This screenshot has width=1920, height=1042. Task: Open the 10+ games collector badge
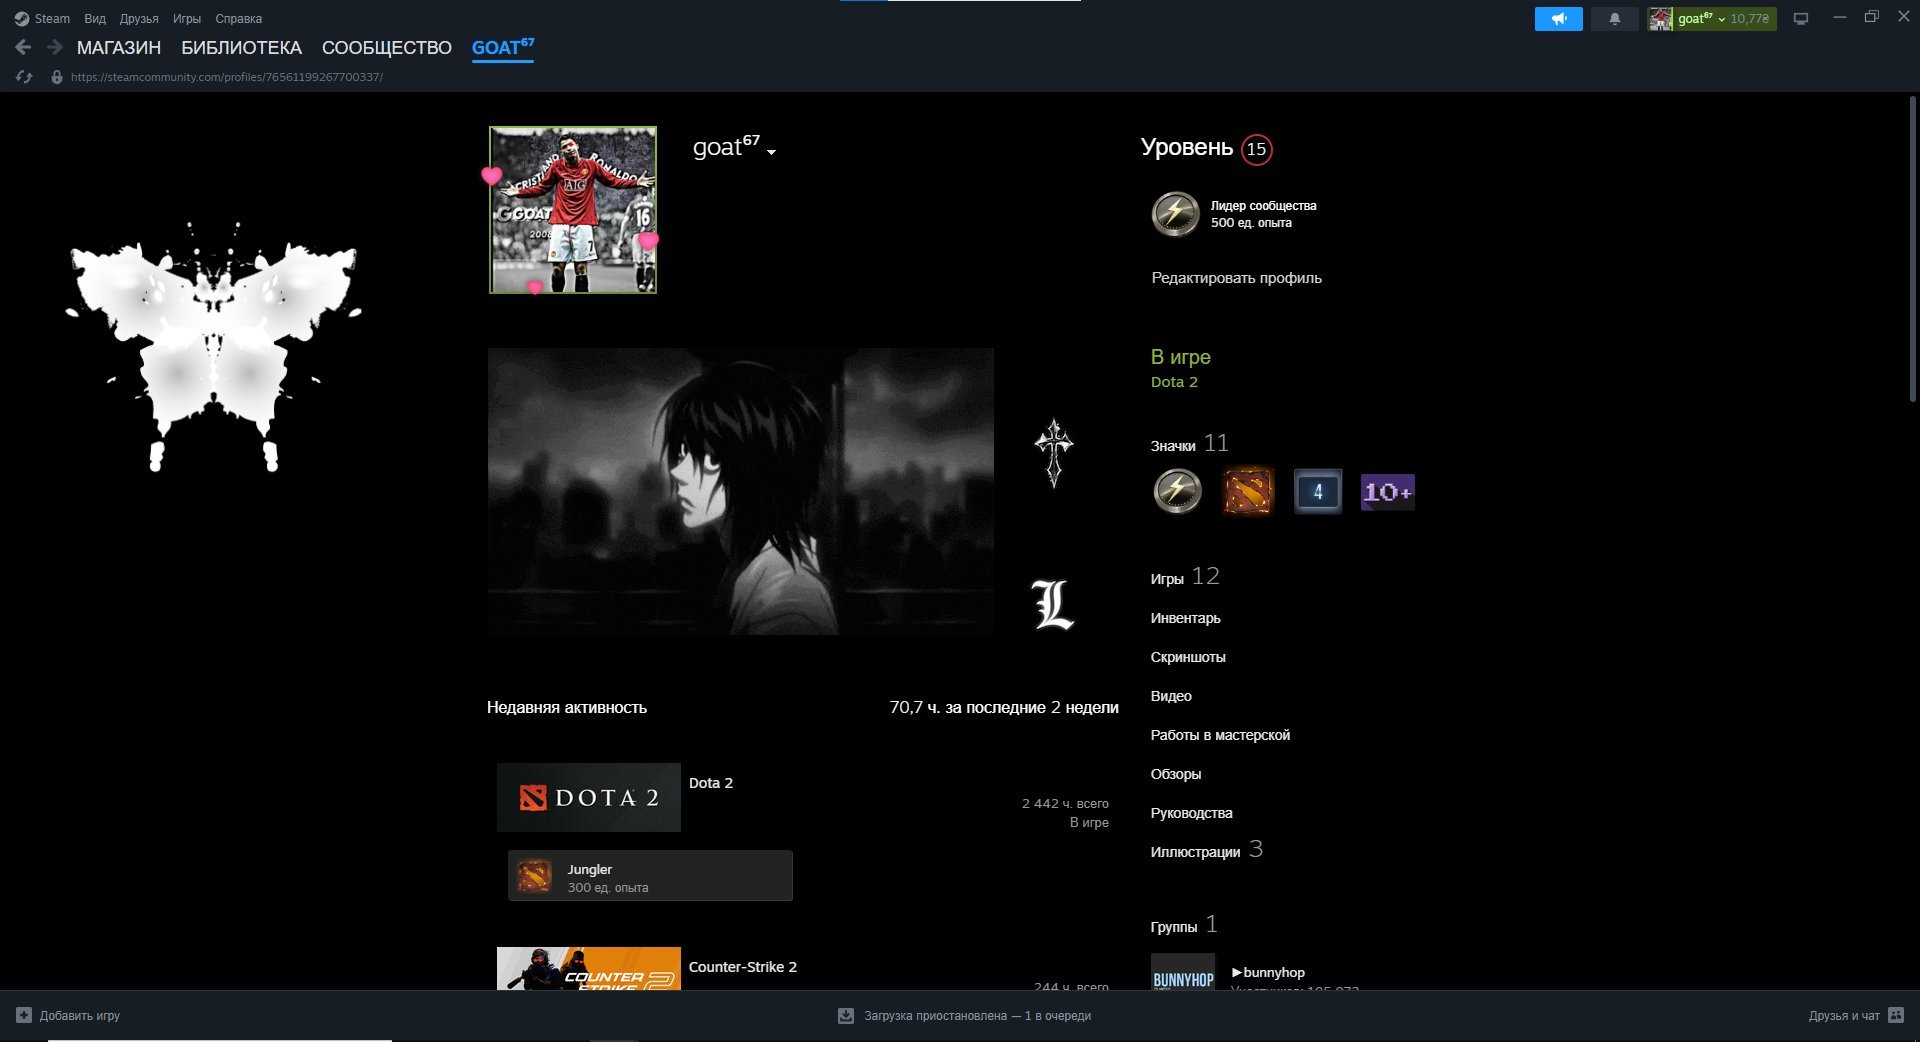point(1388,492)
